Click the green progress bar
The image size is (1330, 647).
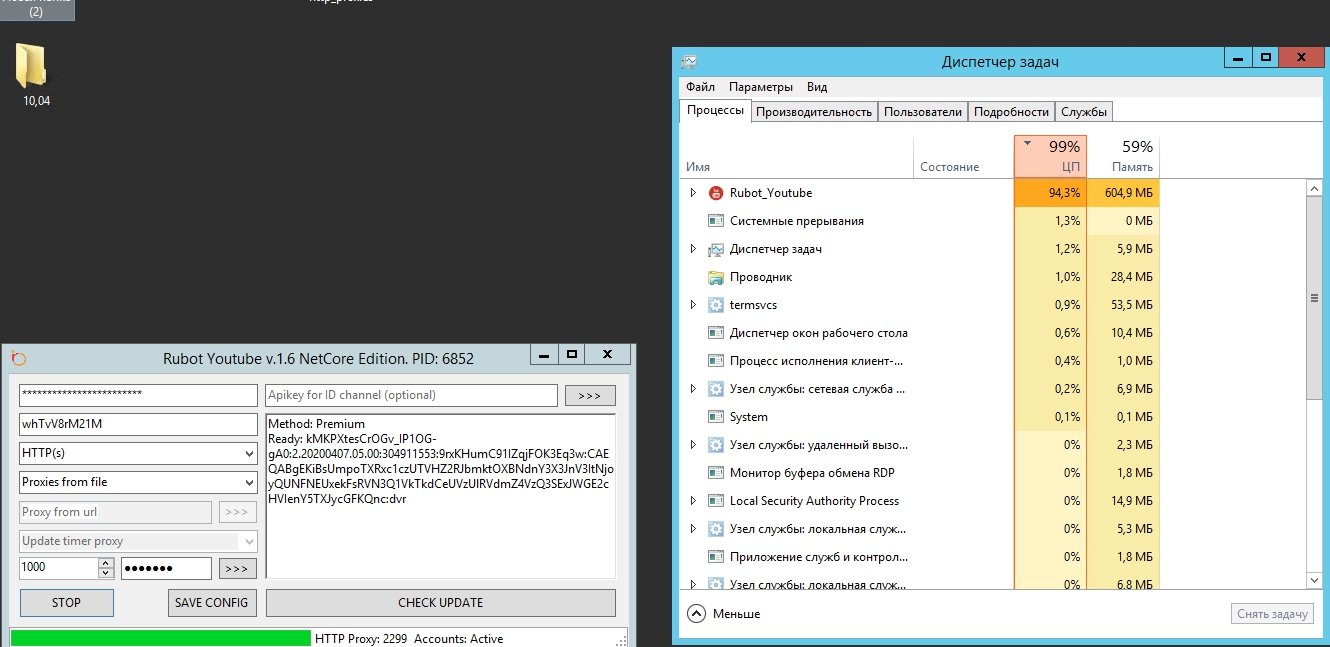click(x=160, y=638)
